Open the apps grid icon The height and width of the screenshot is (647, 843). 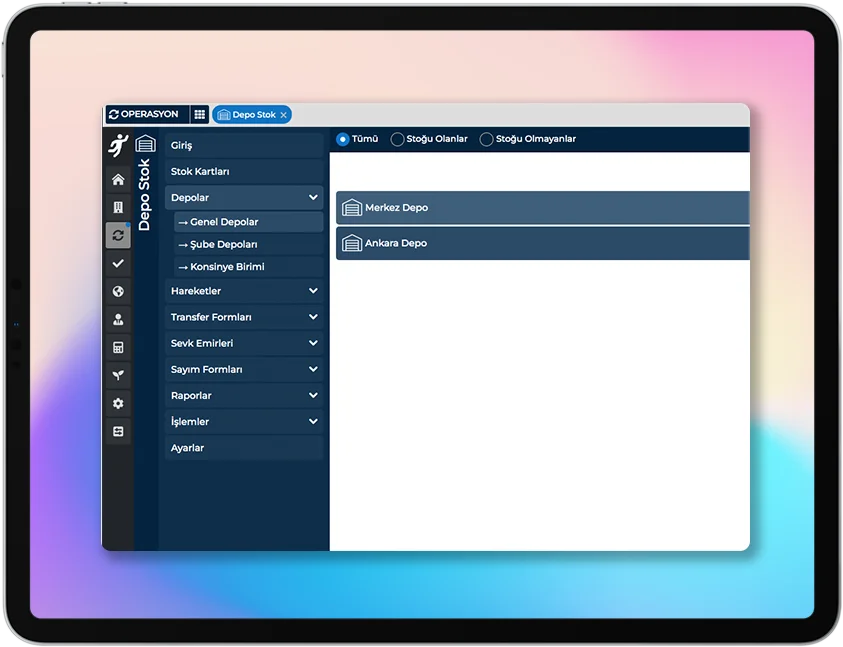pos(200,115)
